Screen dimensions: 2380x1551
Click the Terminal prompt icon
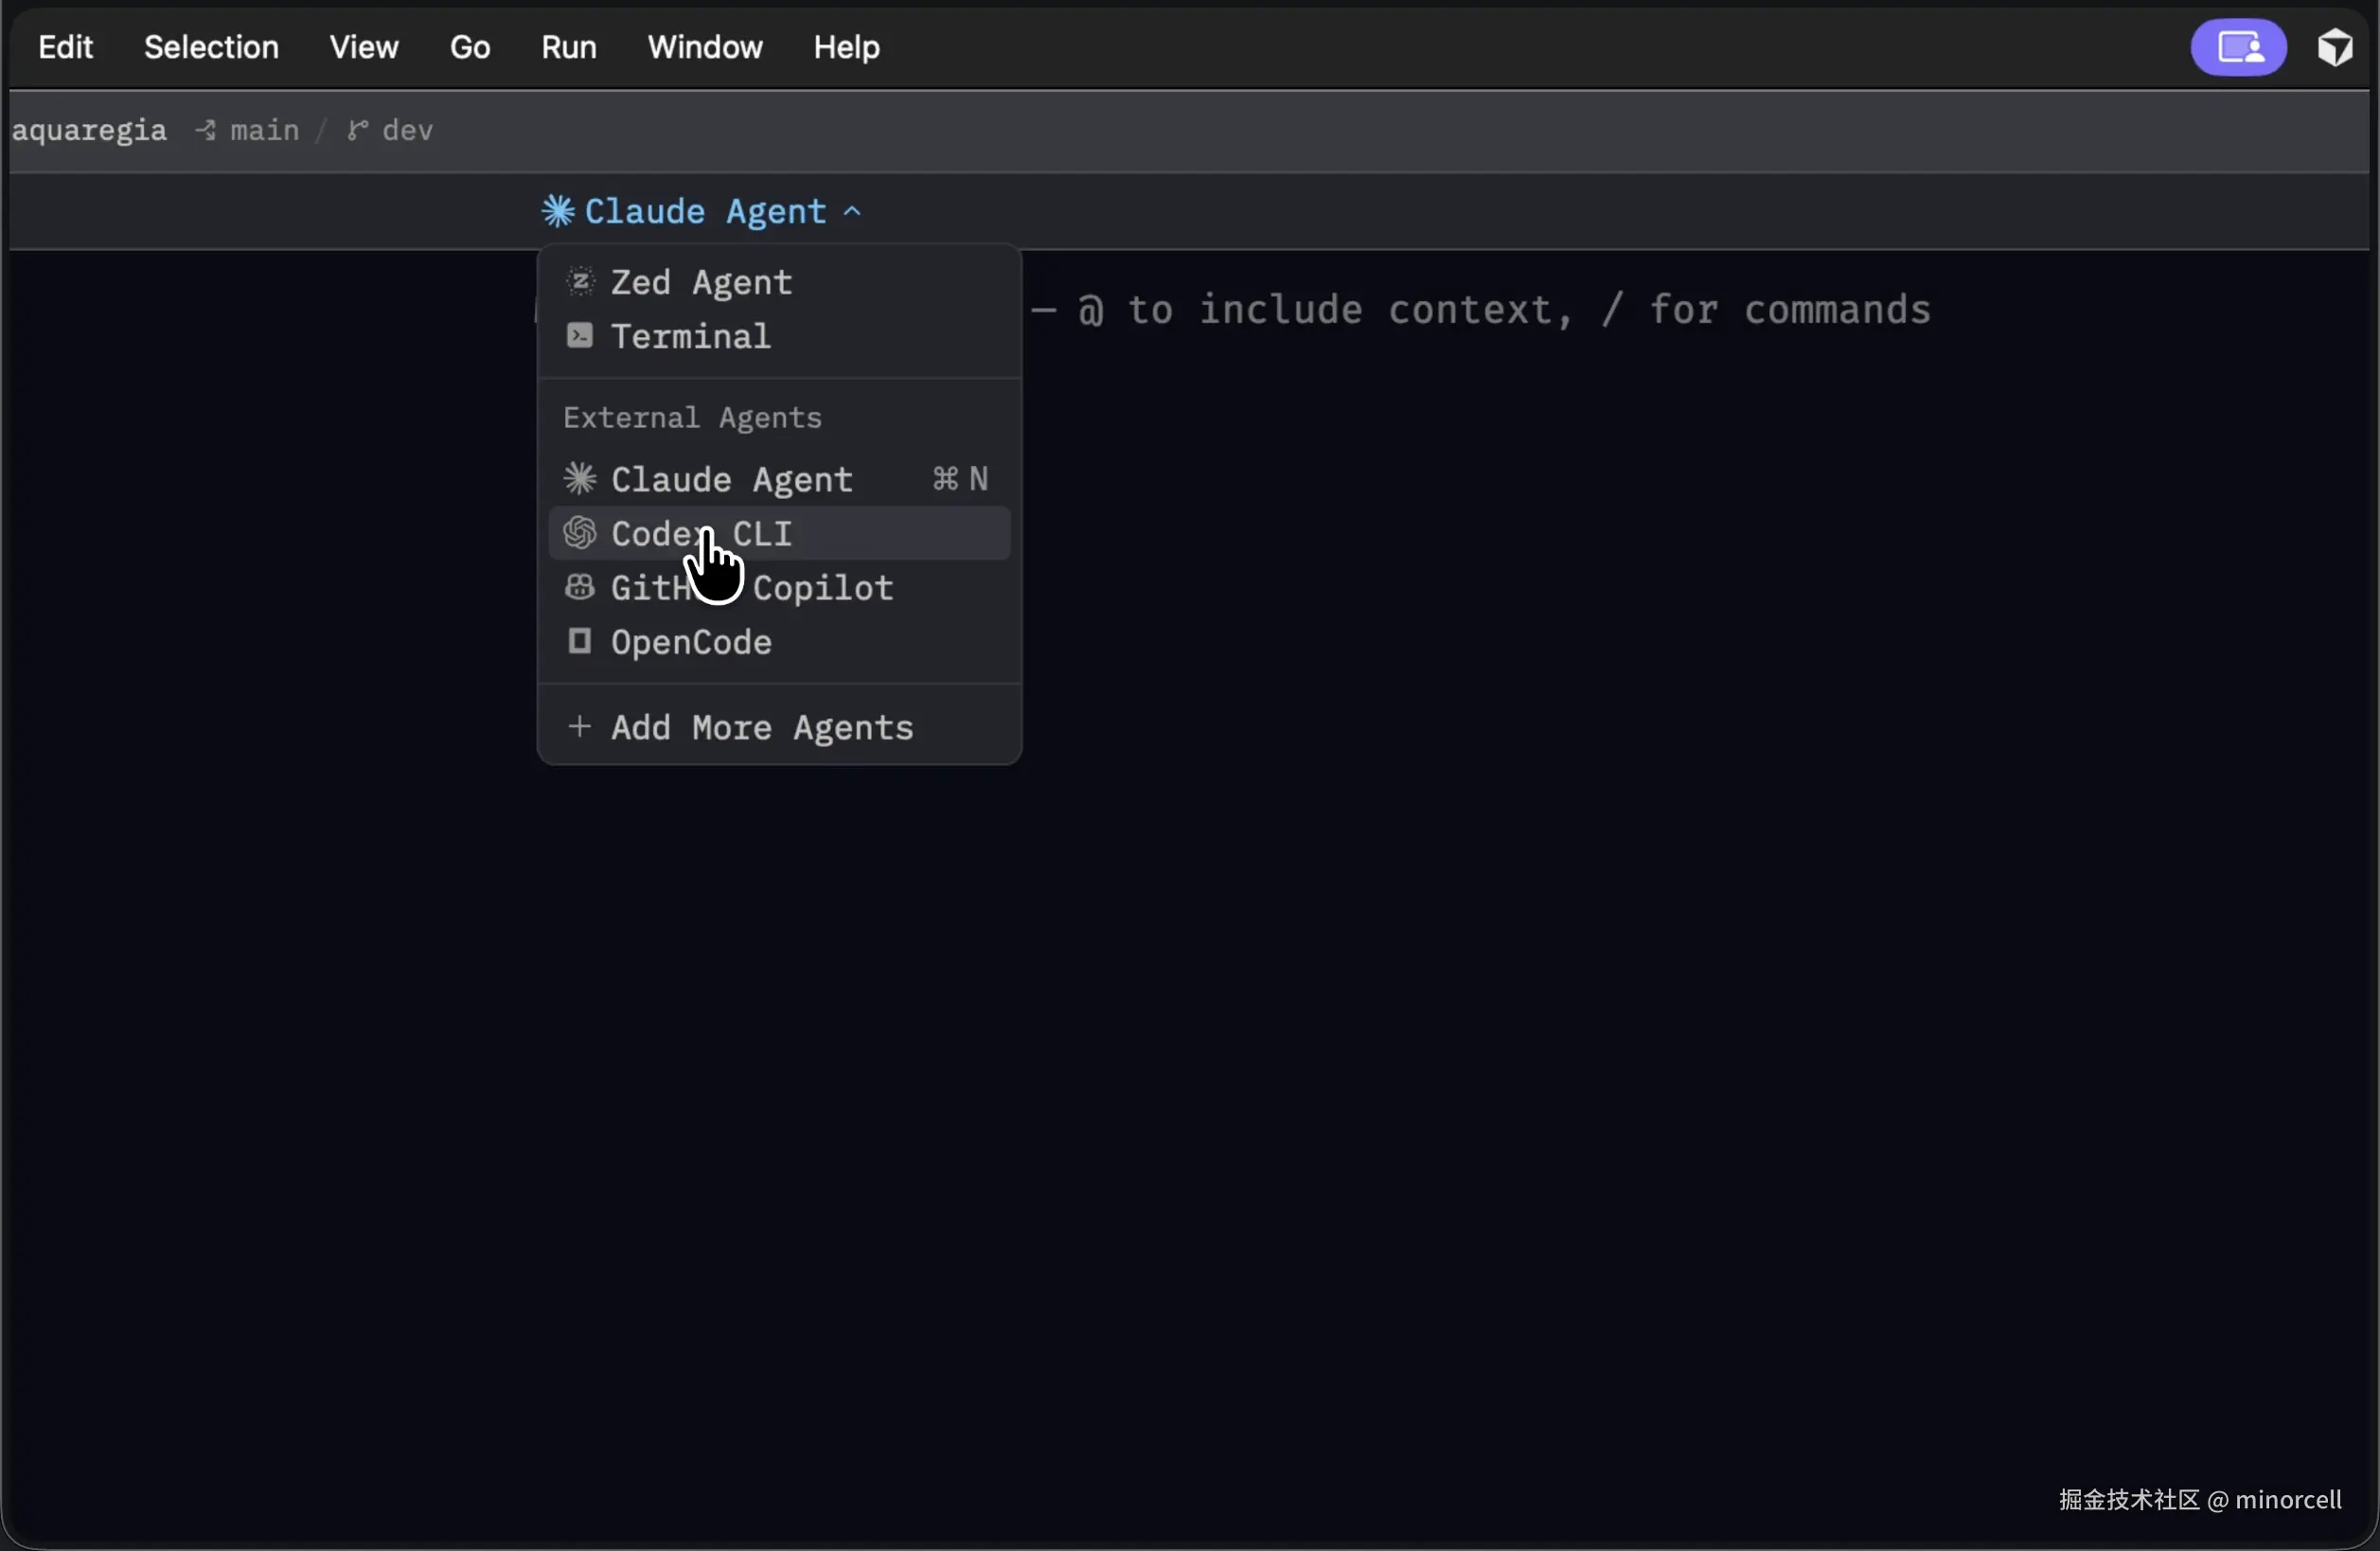(x=580, y=335)
